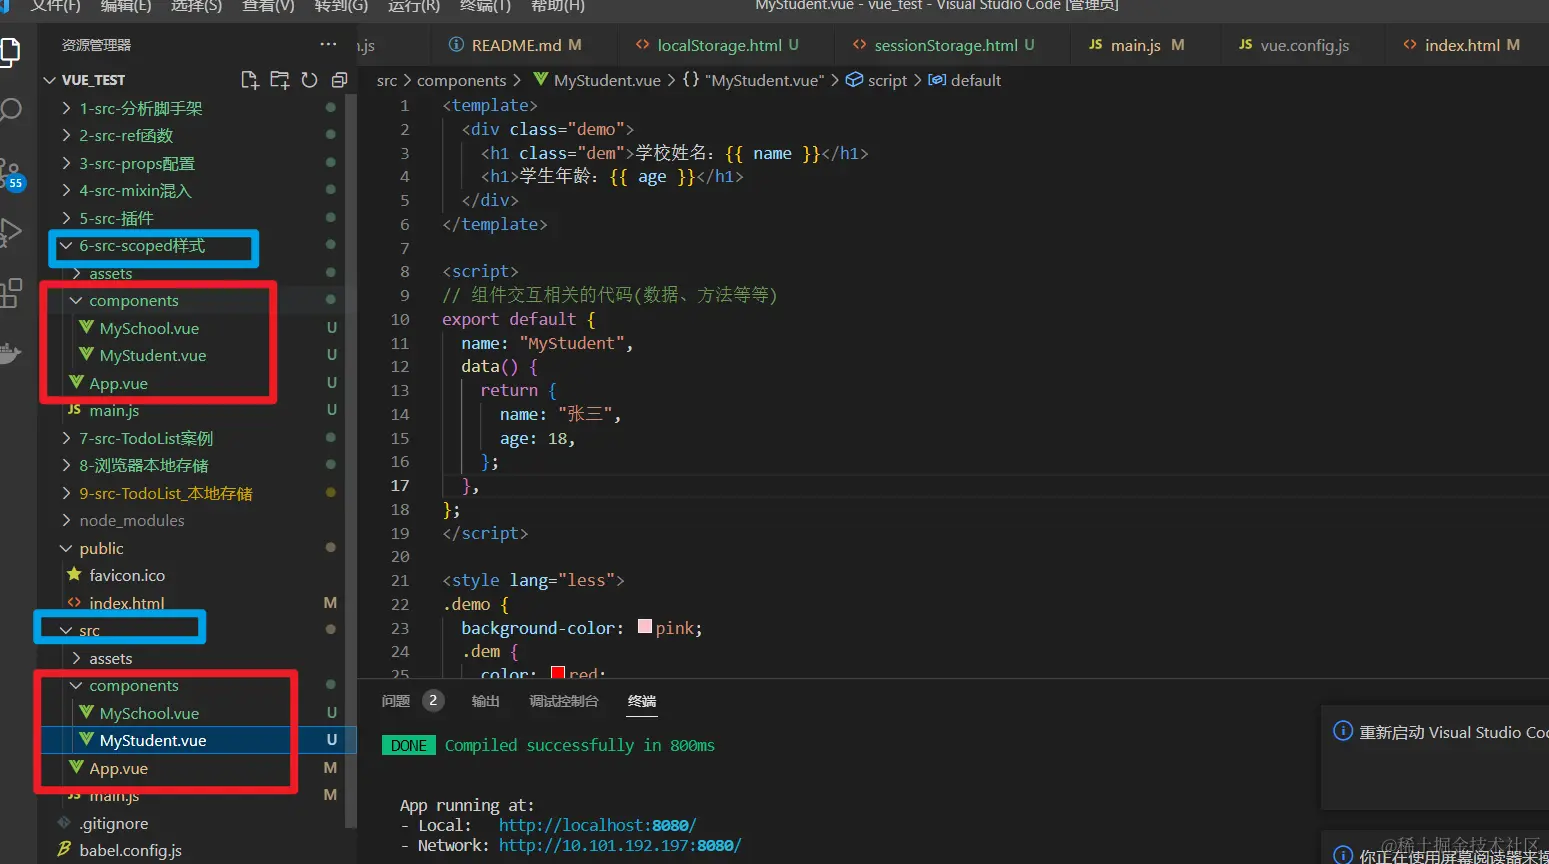Click the pink color swatch on line 23
The height and width of the screenshot is (864, 1549).
[x=645, y=627]
